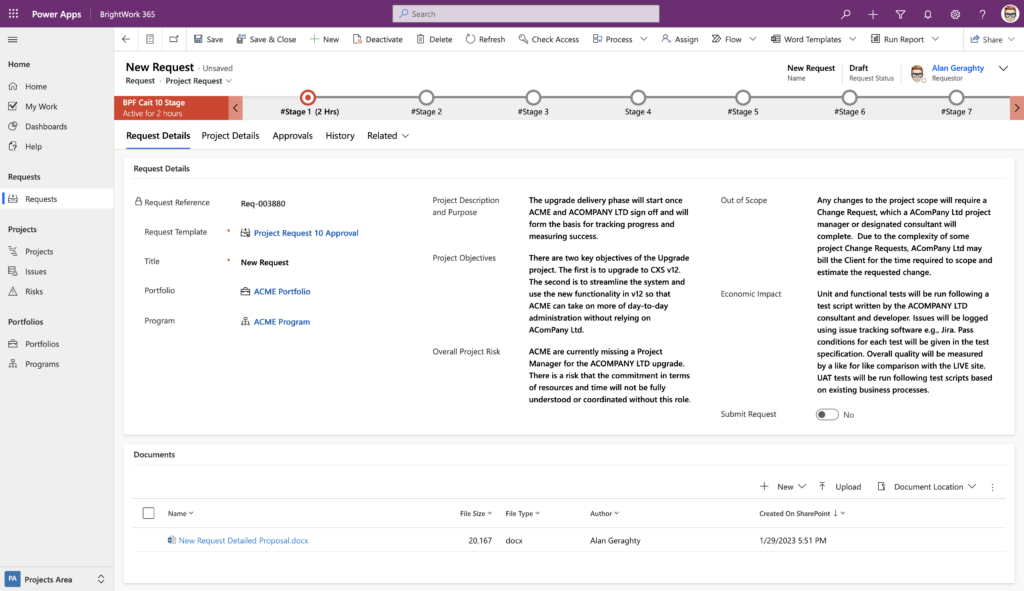This screenshot has width=1024, height=591.
Task: Open the ACME Portfolio link
Action: tap(283, 291)
